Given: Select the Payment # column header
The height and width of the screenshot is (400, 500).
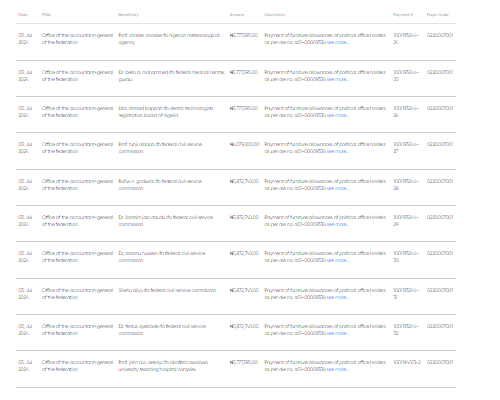Looking at the screenshot, I should point(403,15).
